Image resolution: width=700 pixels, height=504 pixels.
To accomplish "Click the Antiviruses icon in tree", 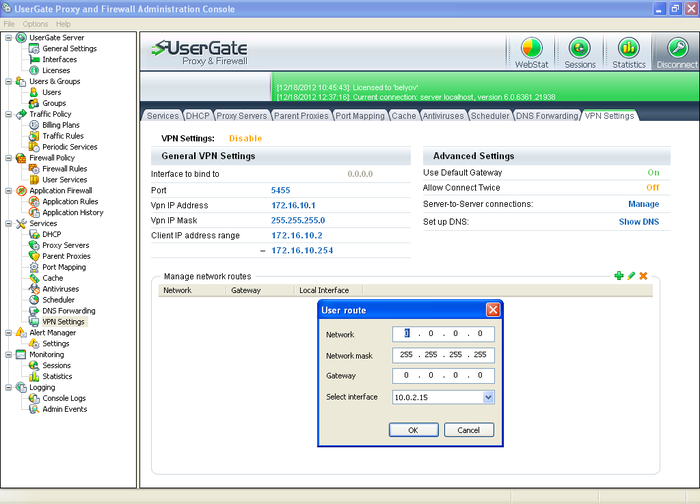I will [34, 289].
